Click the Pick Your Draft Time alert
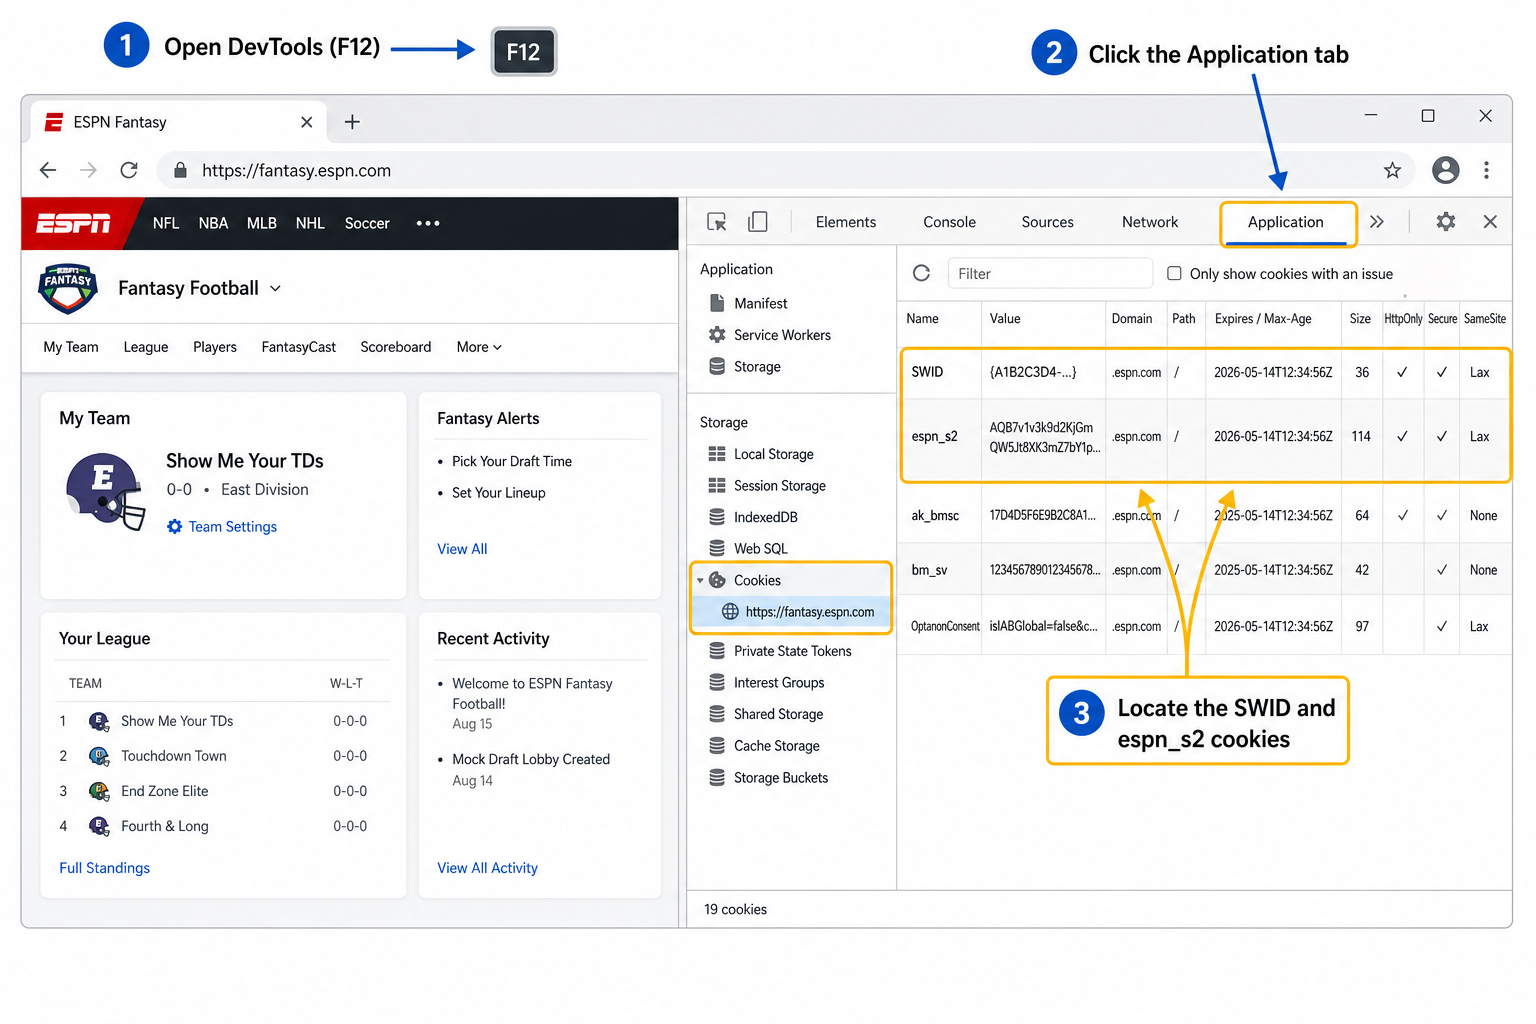 tap(512, 461)
